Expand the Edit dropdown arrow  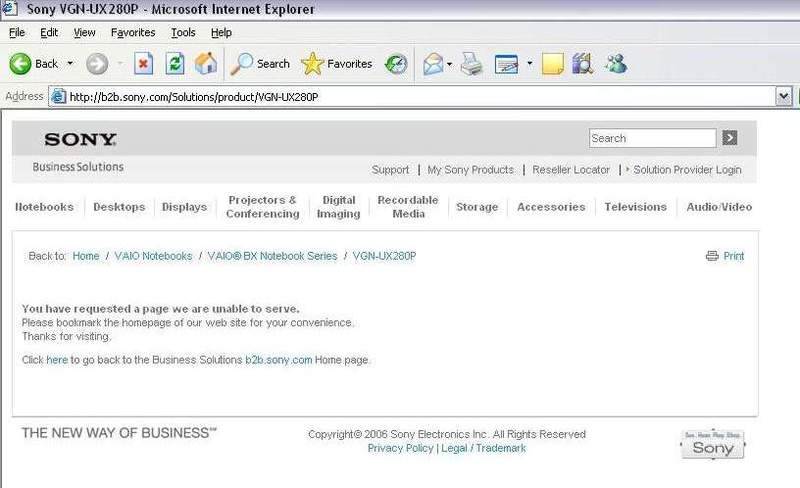(x=530, y=64)
